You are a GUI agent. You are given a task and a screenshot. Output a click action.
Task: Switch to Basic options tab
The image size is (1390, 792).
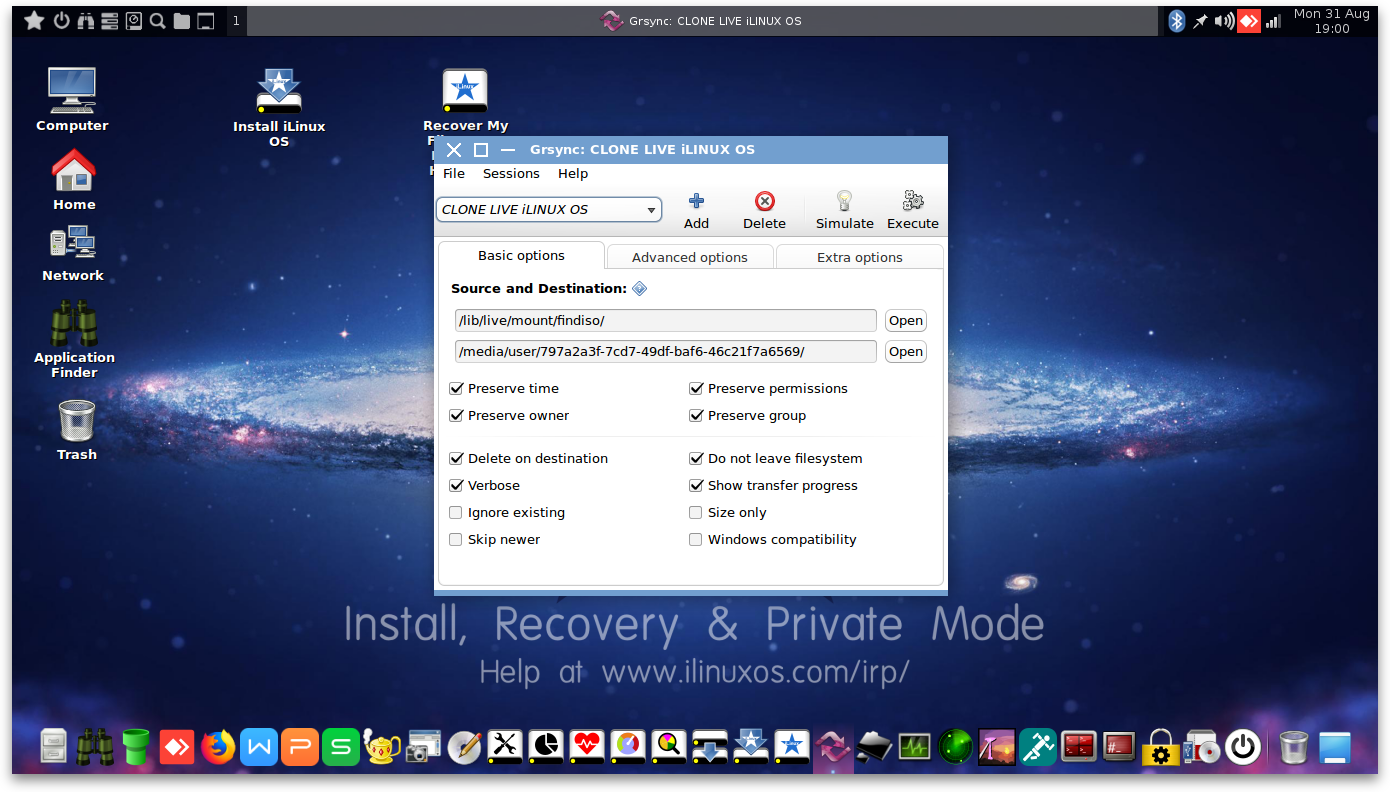pos(521,256)
